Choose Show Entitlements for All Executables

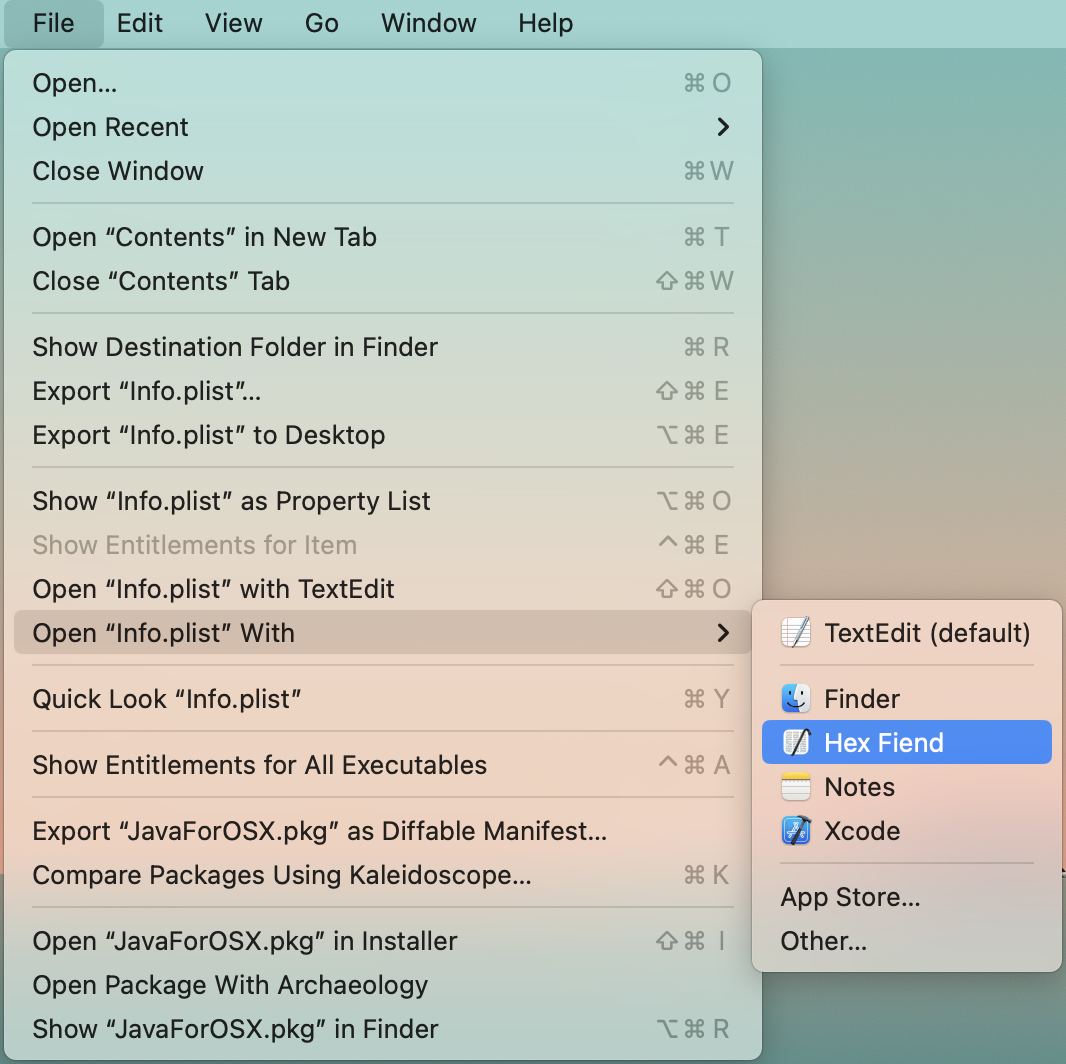click(x=260, y=765)
